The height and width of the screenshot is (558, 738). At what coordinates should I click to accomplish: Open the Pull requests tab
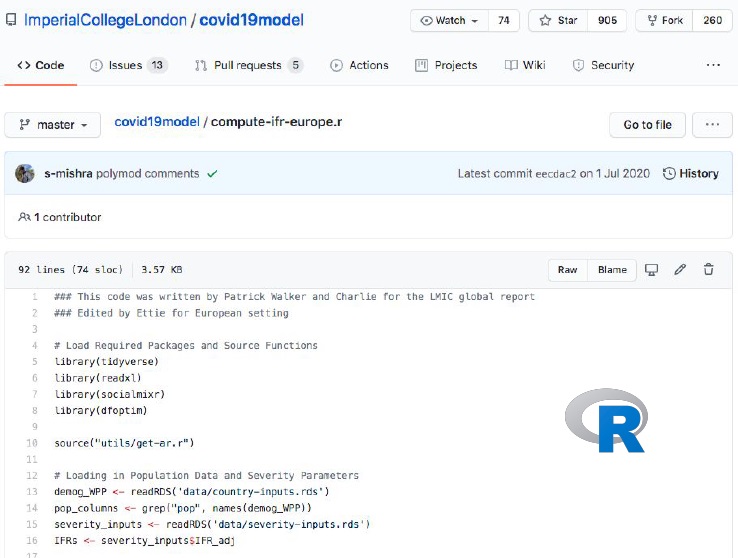(x=248, y=65)
